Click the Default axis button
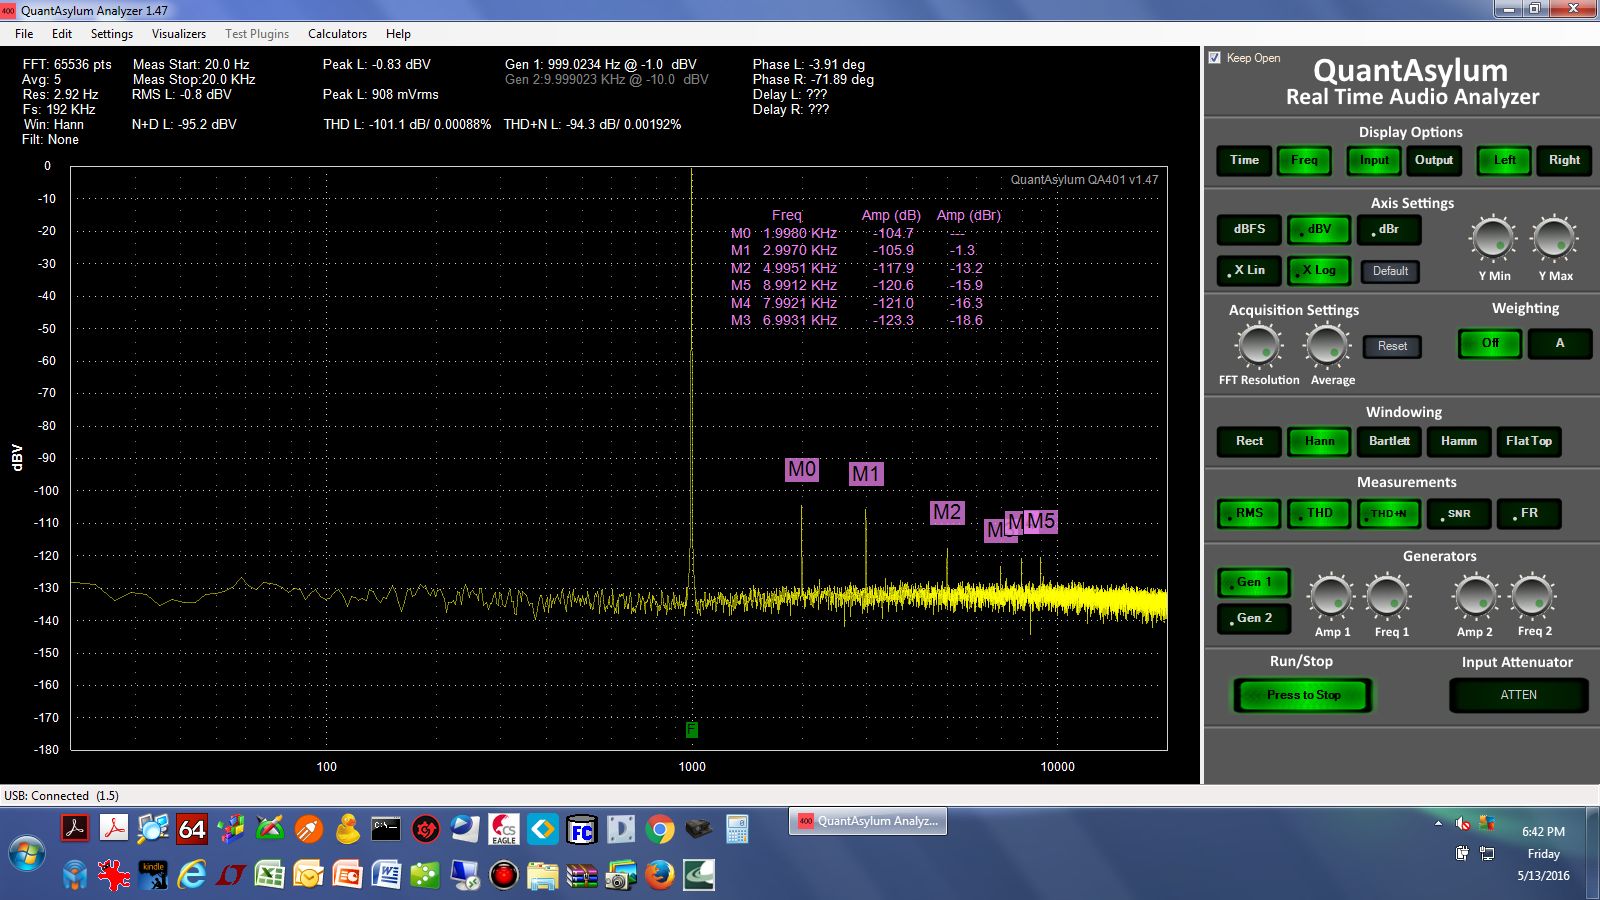 [1390, 271]
